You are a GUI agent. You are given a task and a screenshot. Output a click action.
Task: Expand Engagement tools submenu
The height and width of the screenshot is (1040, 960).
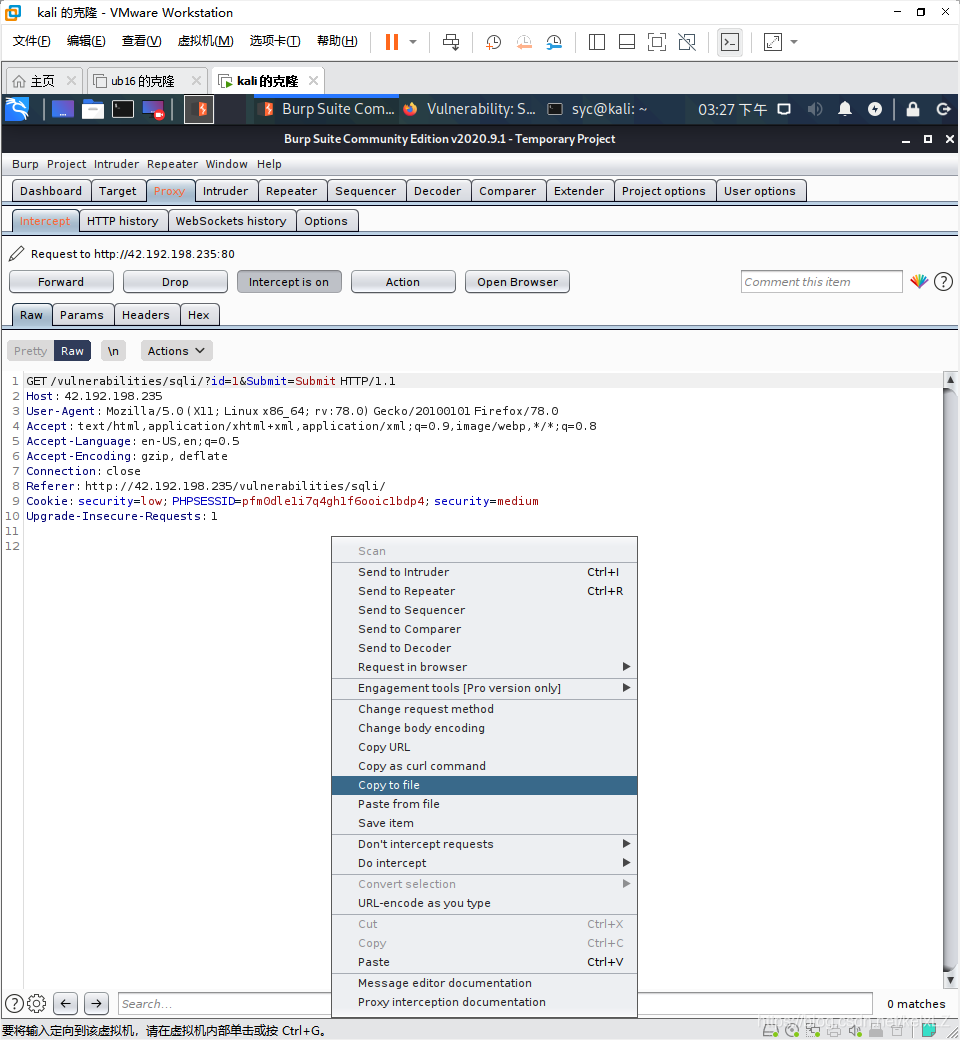[484, 688]
